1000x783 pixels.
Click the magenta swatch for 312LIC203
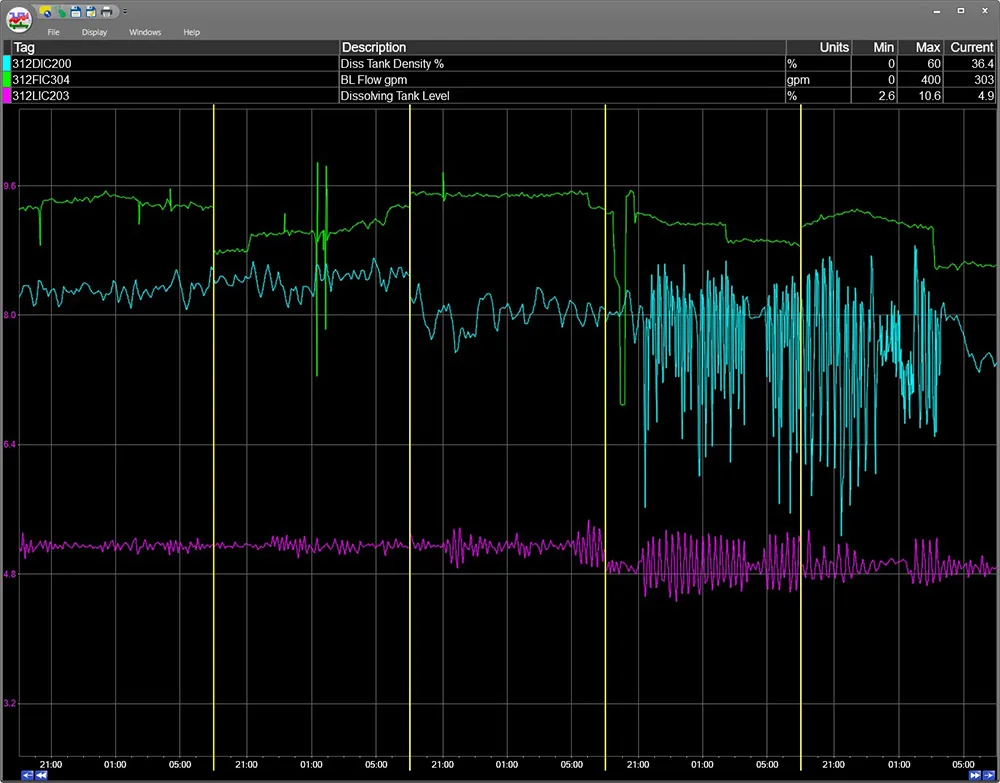(7, 95)
